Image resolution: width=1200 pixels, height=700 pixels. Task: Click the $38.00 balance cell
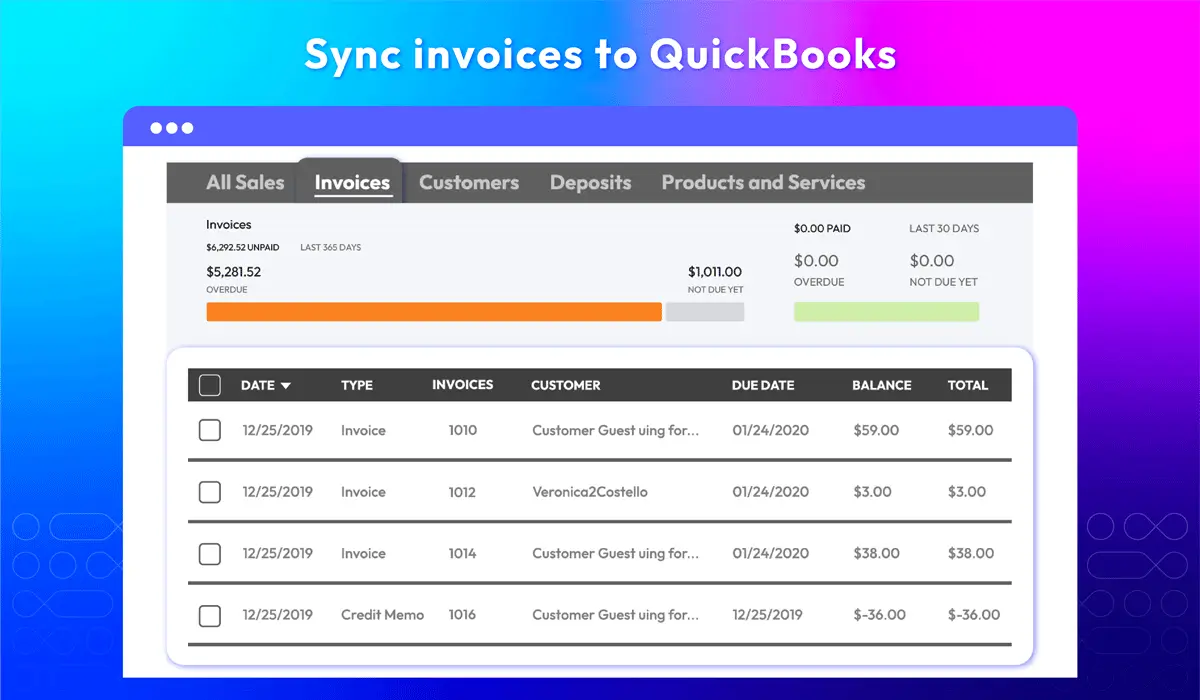[876, 554]
